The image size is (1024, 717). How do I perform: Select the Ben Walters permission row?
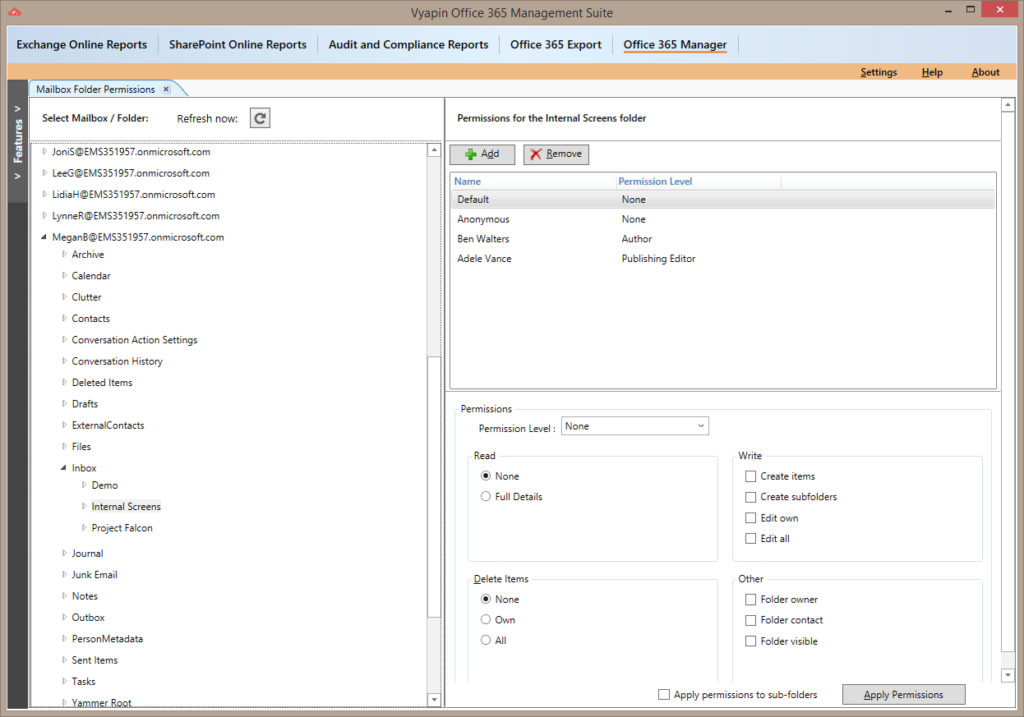click(723, 239)
